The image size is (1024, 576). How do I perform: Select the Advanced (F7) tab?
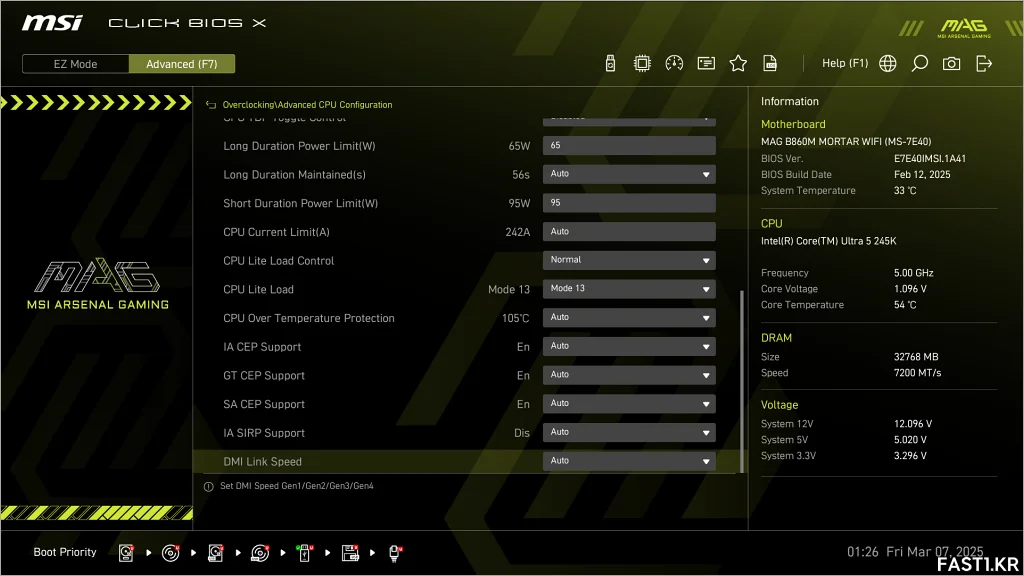pyautogui.click(x=182, y=64)
